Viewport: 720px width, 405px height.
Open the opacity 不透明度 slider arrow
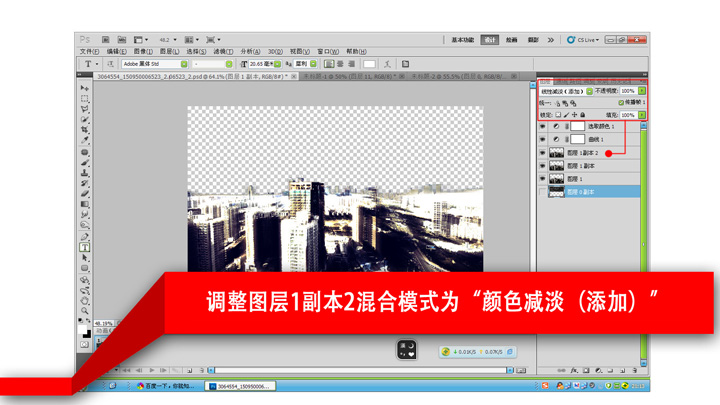click(641, 91)
